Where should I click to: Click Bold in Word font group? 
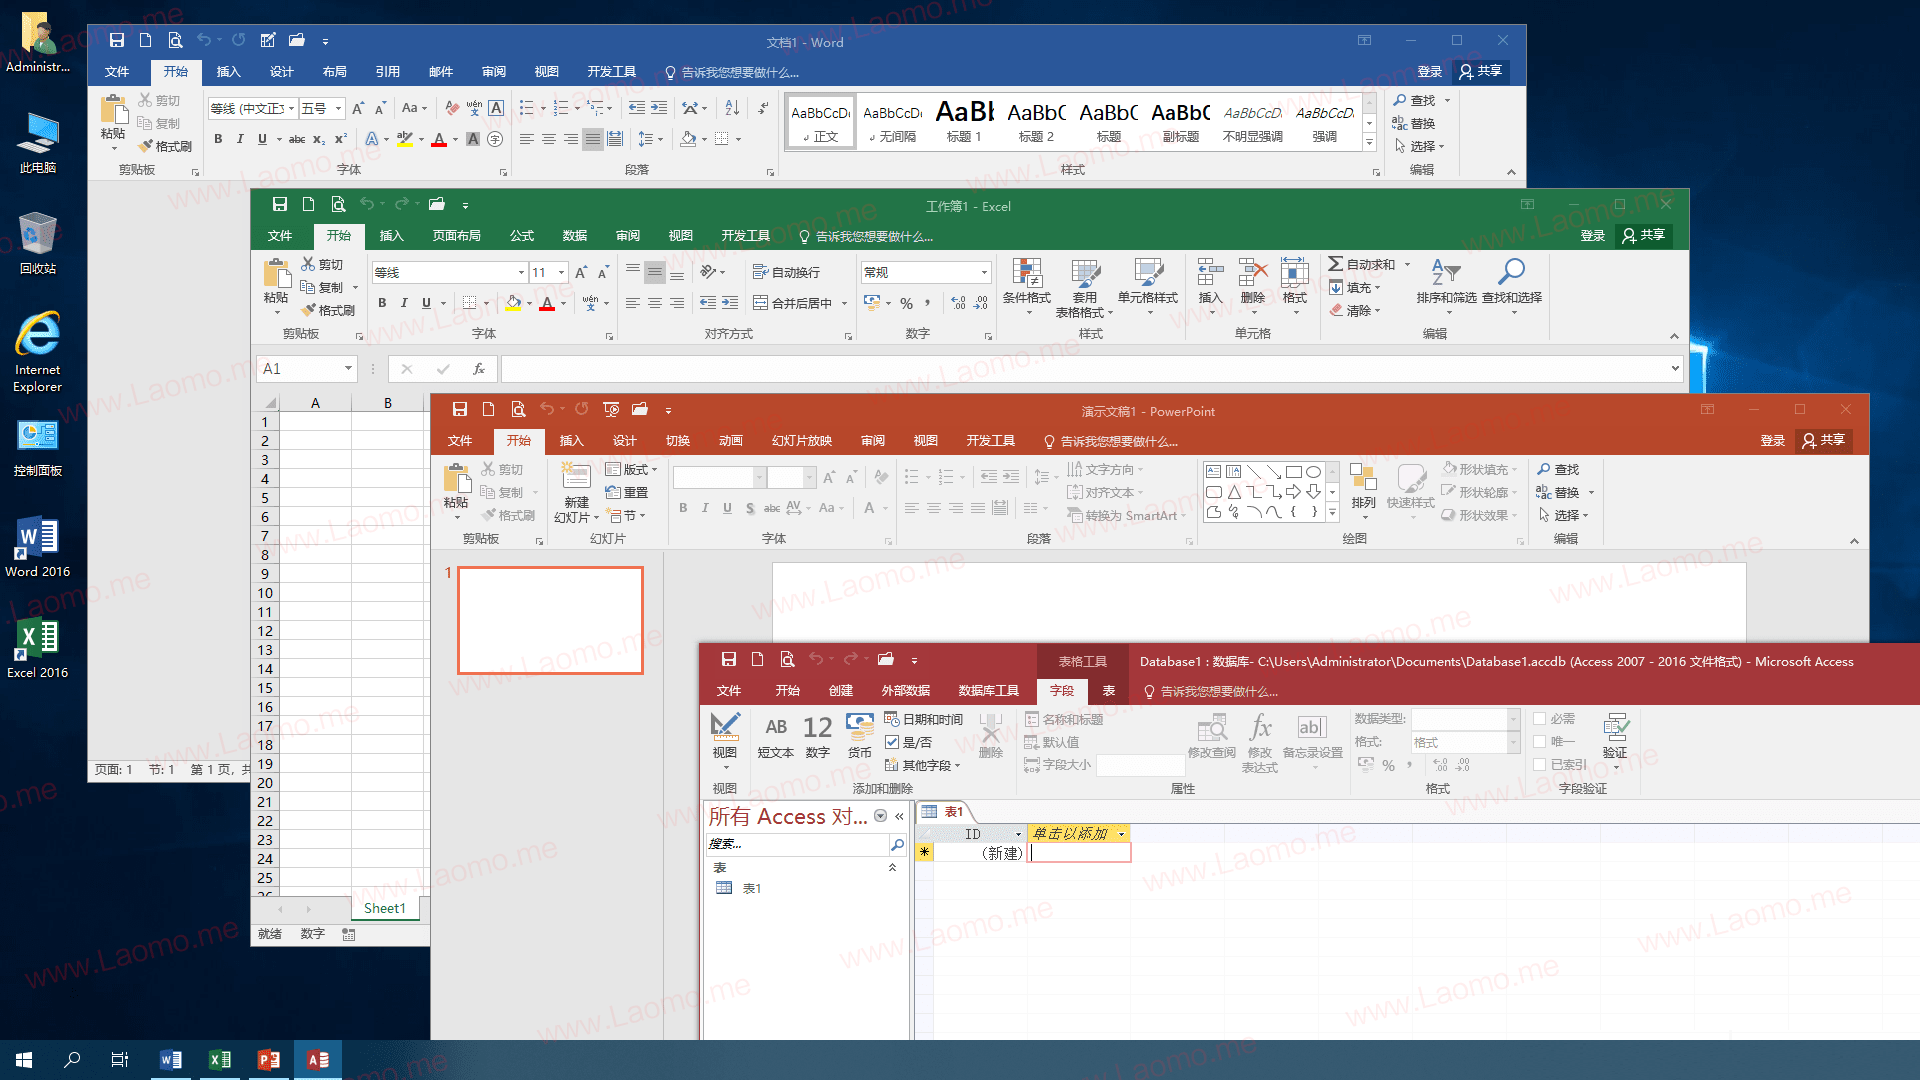(x=218, y=139)
